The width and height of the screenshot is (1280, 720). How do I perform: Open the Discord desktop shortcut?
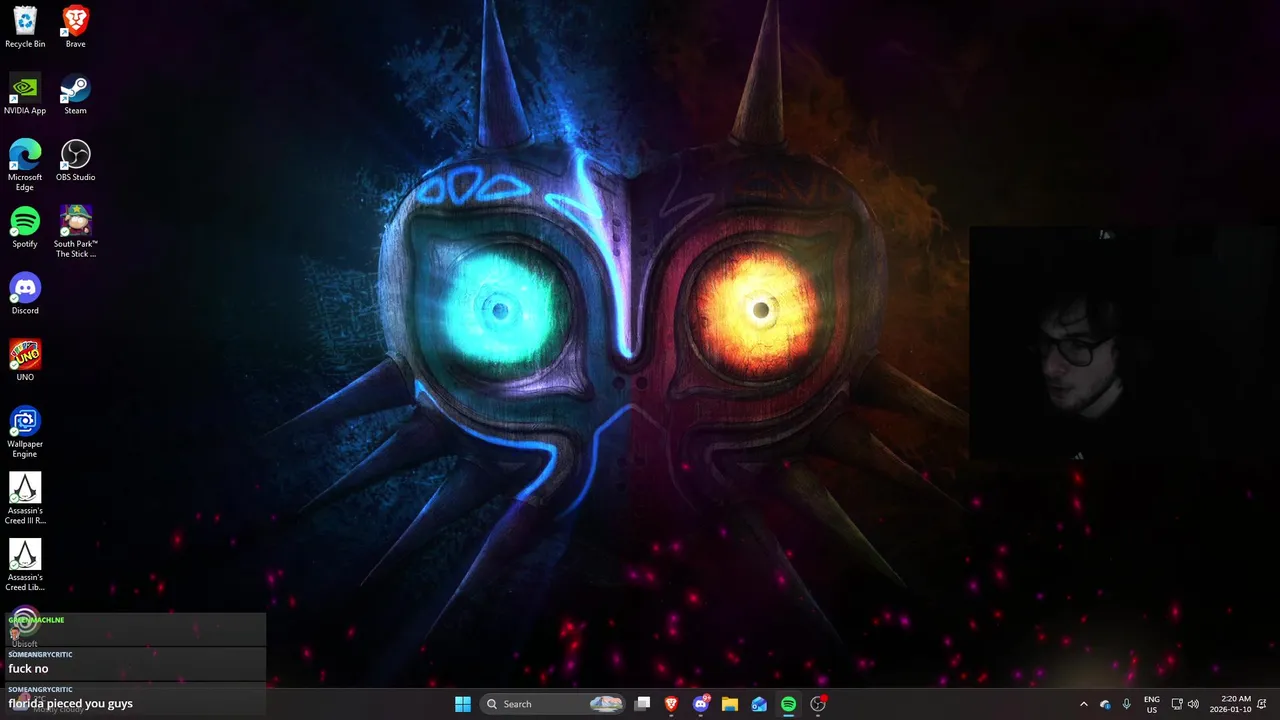click(25, 294)
